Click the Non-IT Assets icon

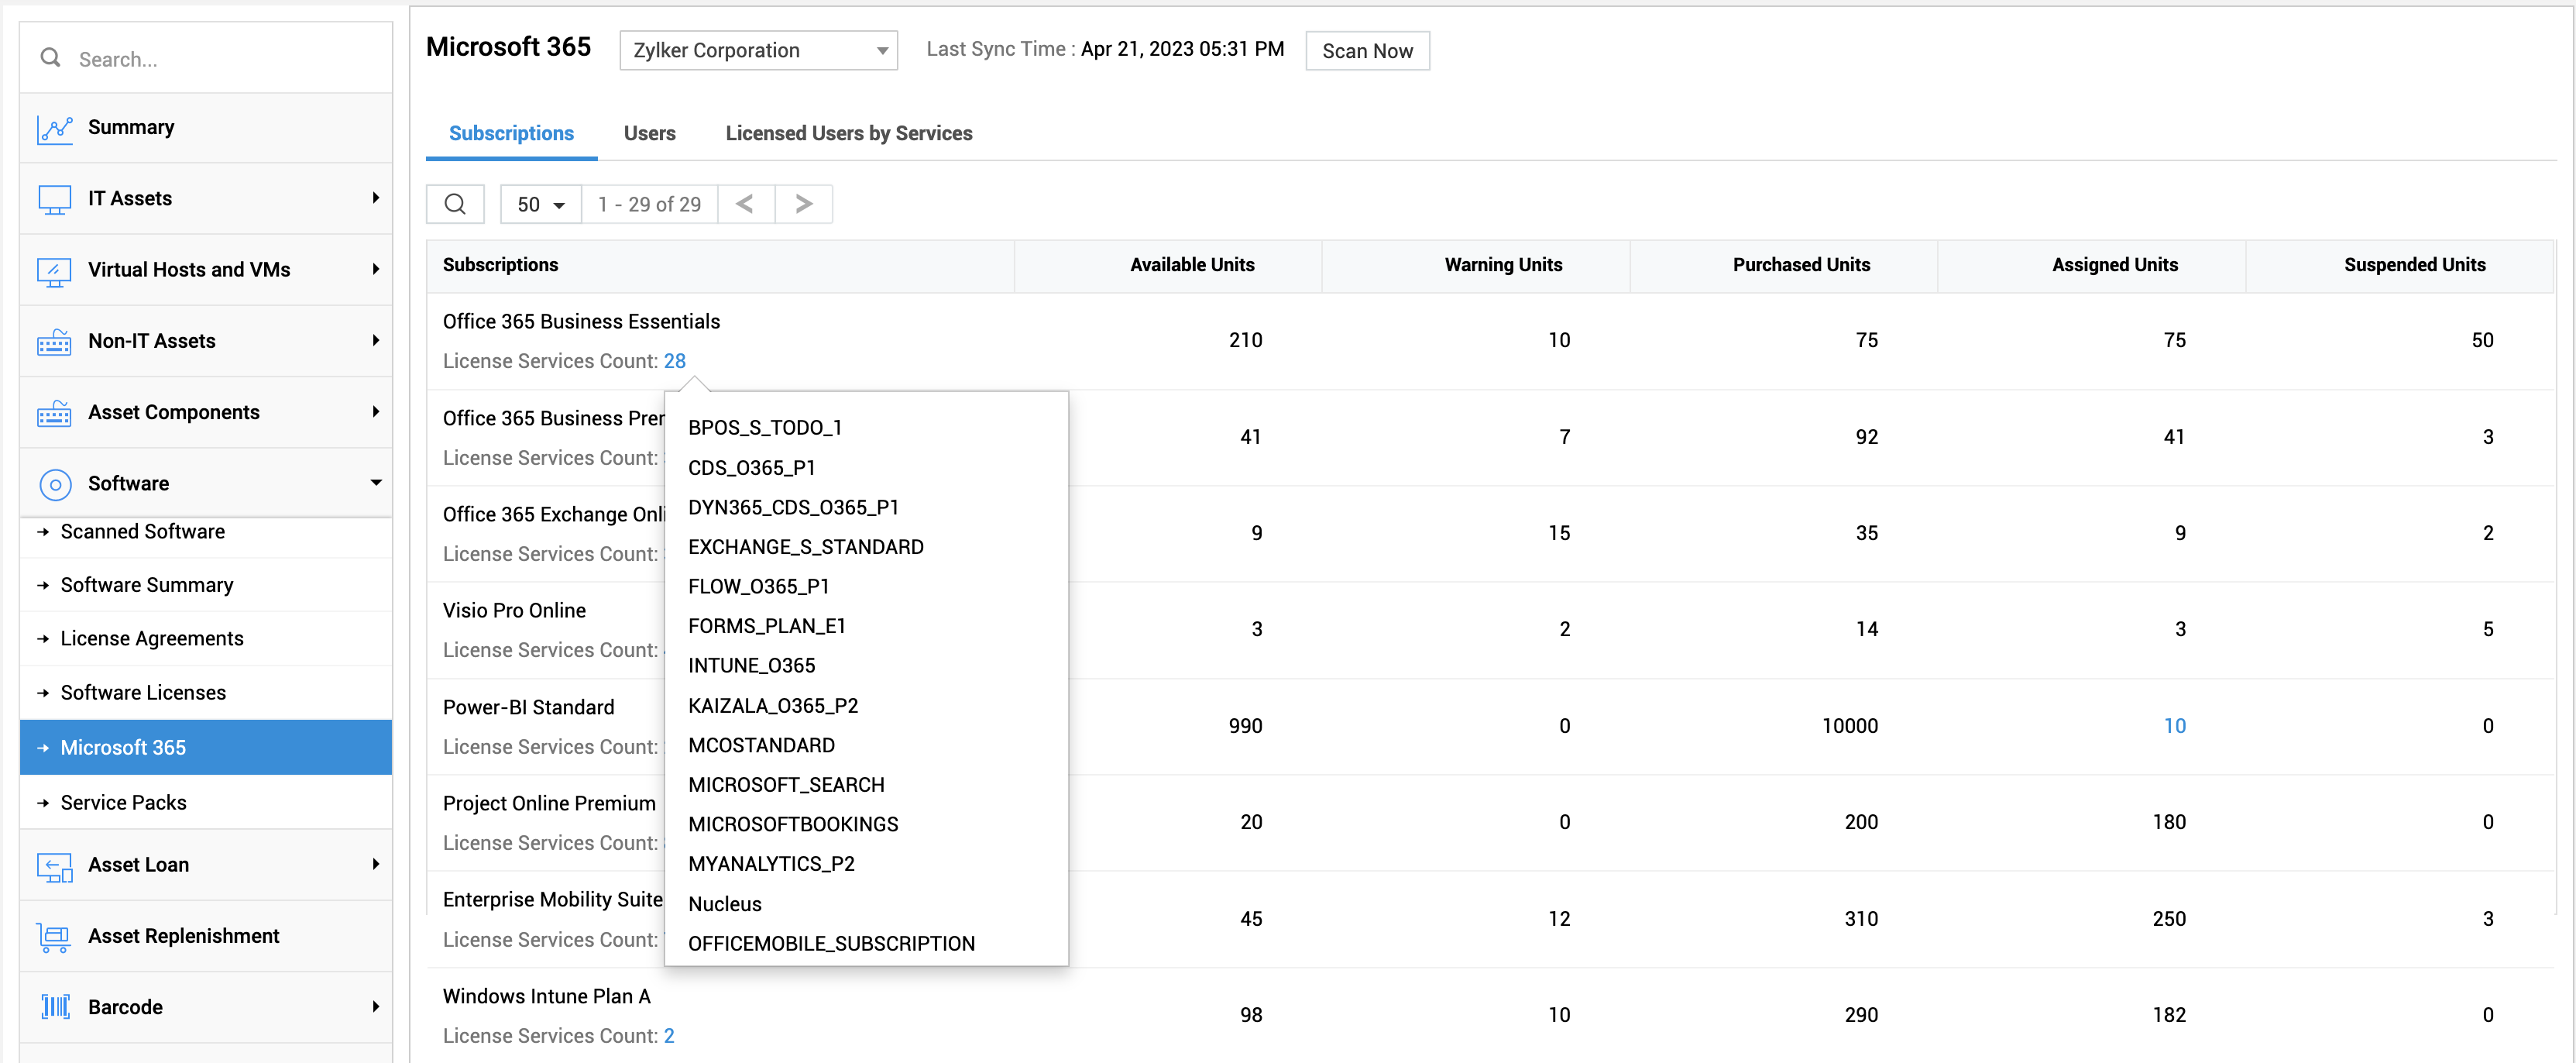pyautogui.click(x=54, y=342)
